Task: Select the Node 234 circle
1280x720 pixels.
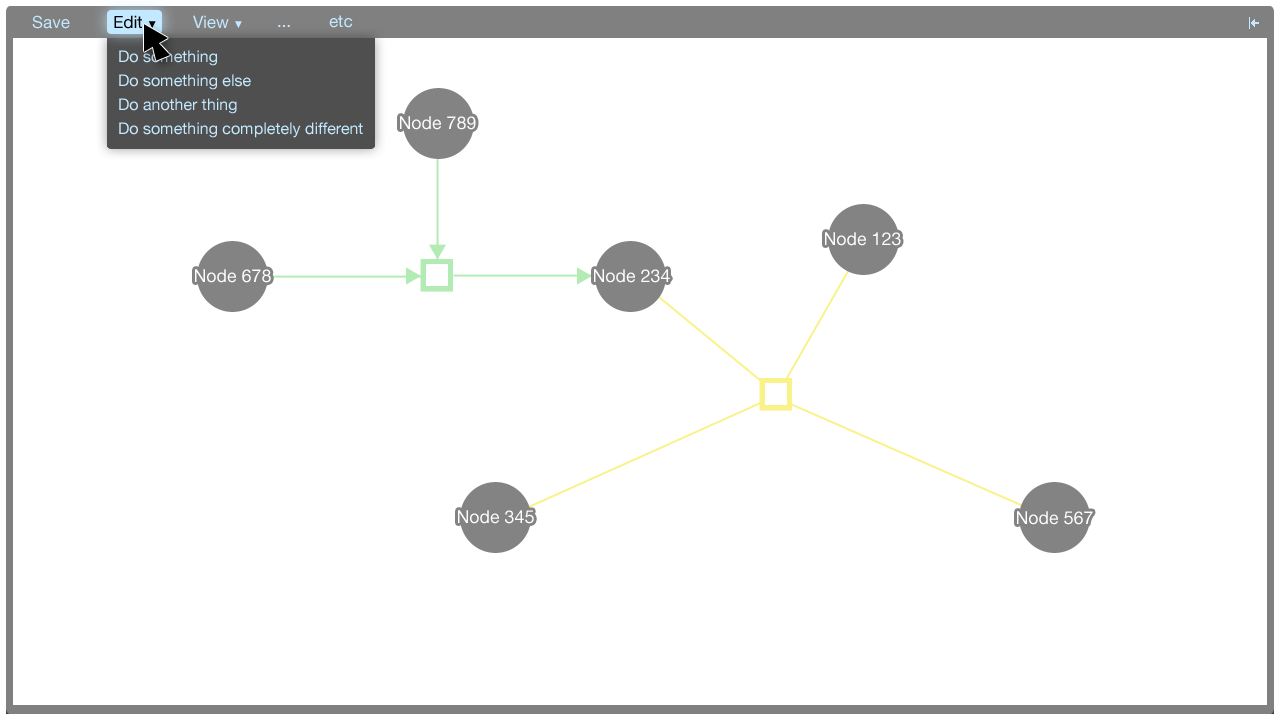Action: pos(630,276)
